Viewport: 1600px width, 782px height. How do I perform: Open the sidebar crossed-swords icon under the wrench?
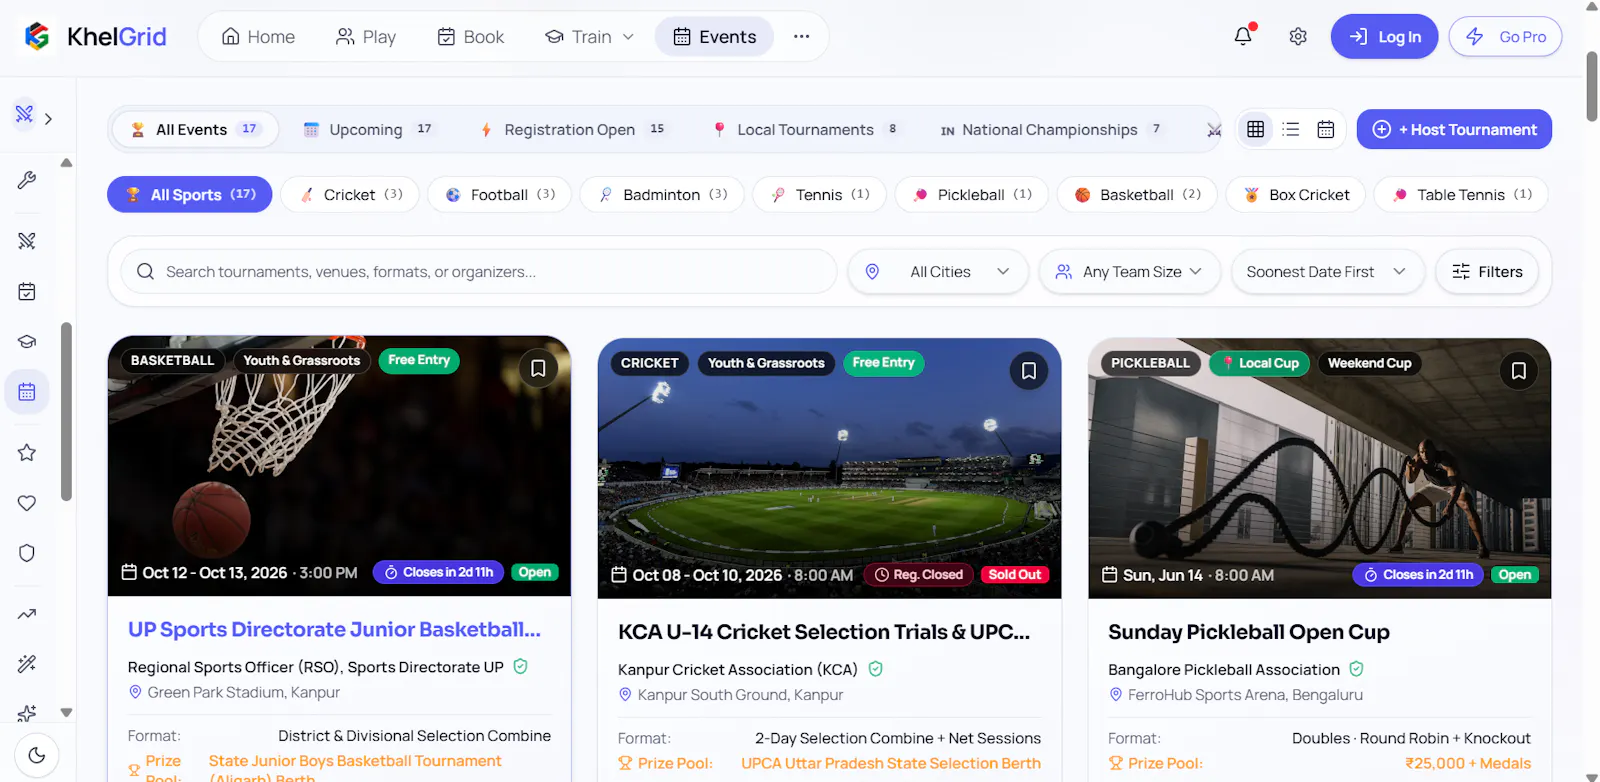27,241
